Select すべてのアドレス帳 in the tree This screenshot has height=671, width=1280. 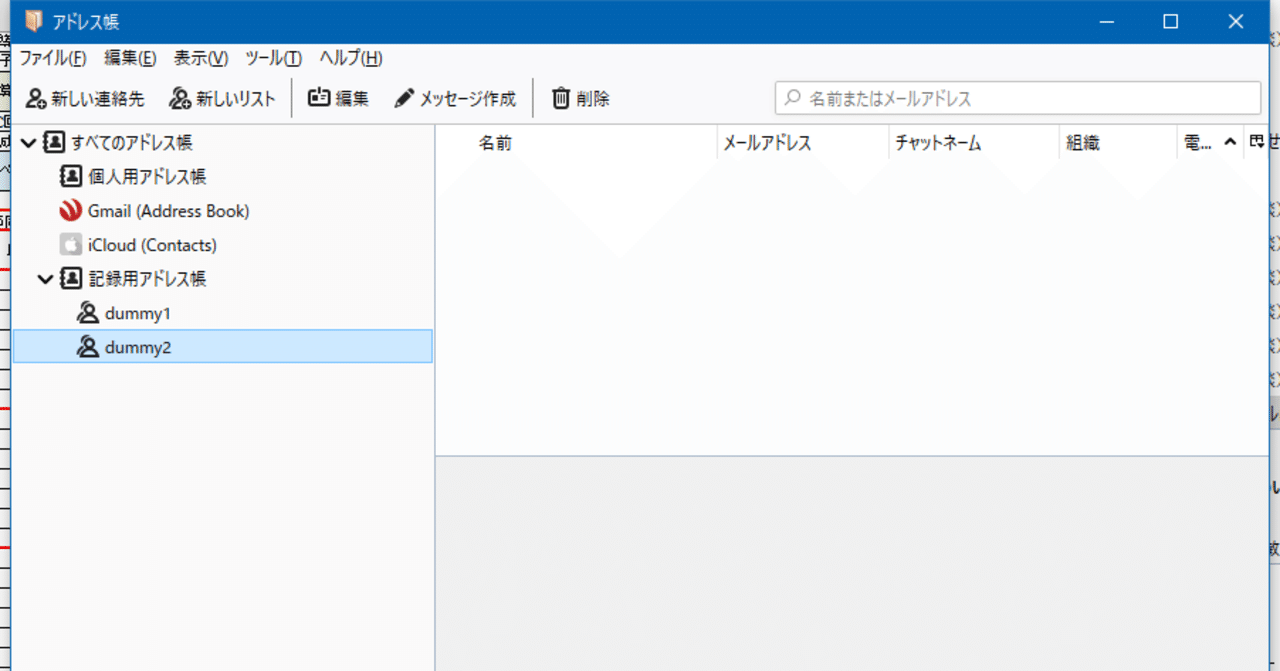(132, 143)
